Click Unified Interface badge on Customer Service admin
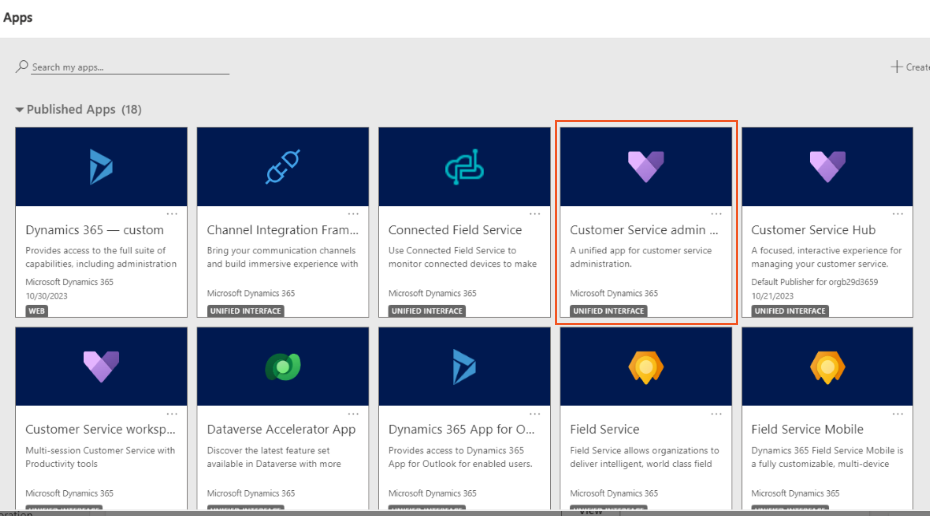This screenshot has height=516, width=930. click(609, 311)
